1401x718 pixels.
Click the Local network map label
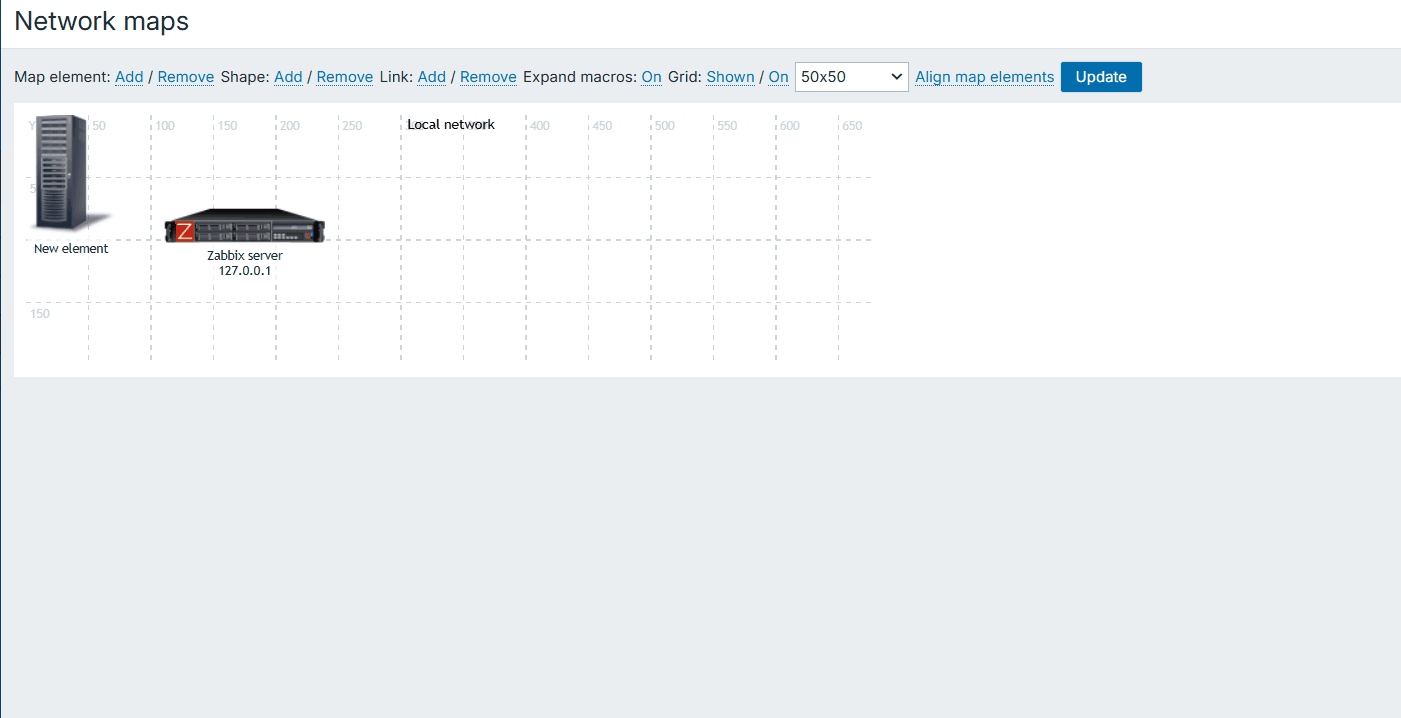click(x=451, y=125)
